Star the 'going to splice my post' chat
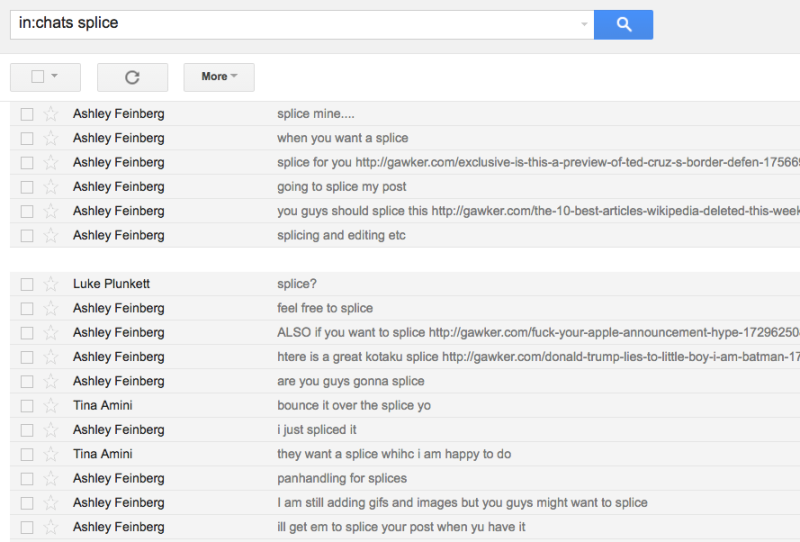Image resolution: width=800 pixels, height=542 pixels. (x=51, y=186)
